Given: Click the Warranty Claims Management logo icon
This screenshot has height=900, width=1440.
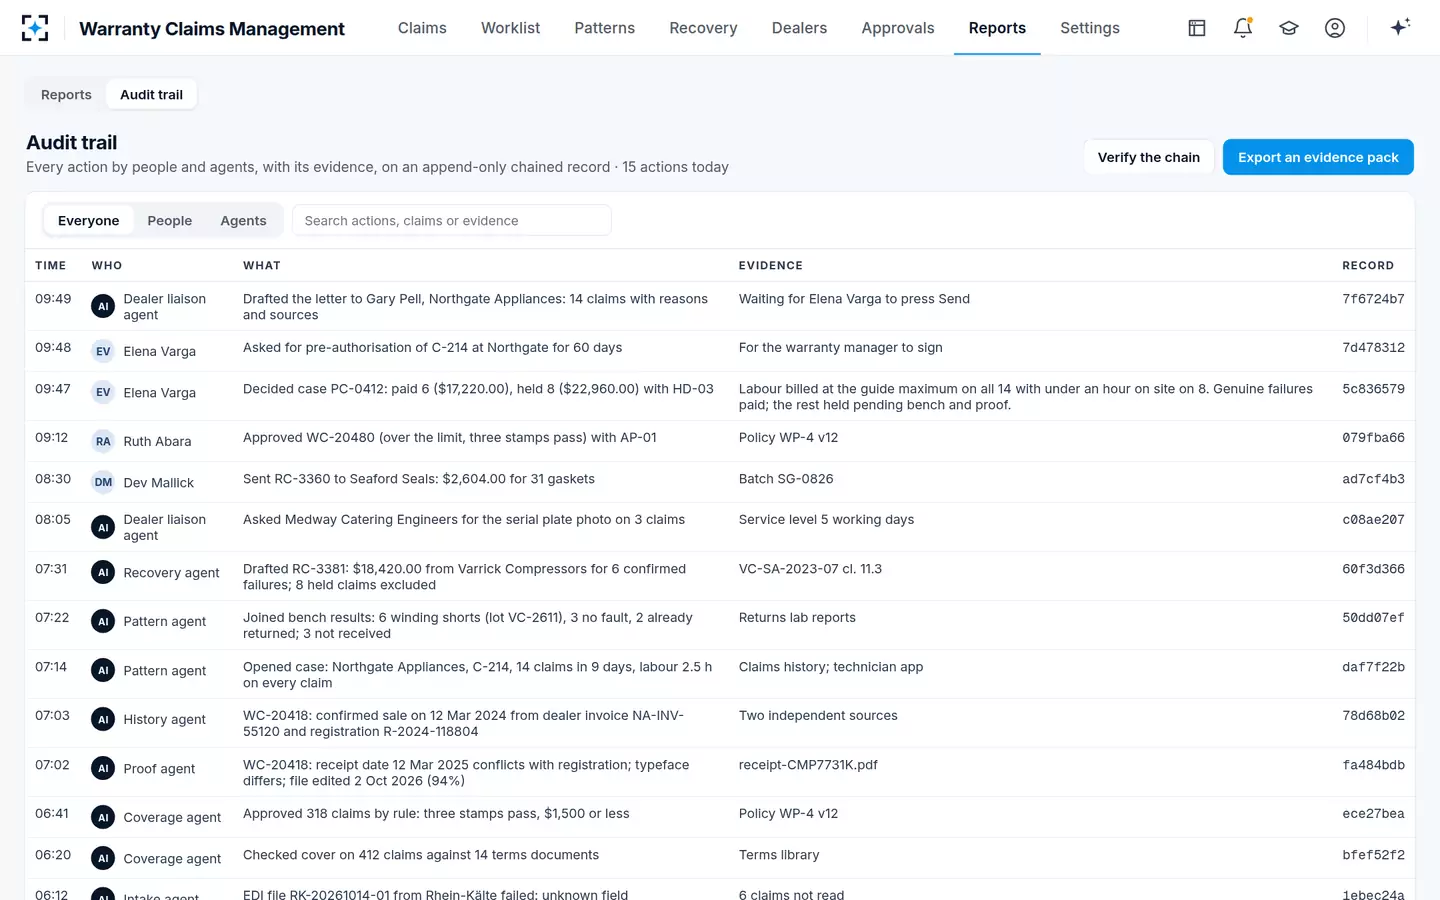Looking at the screenshot, I should click(x=35, y=28).
